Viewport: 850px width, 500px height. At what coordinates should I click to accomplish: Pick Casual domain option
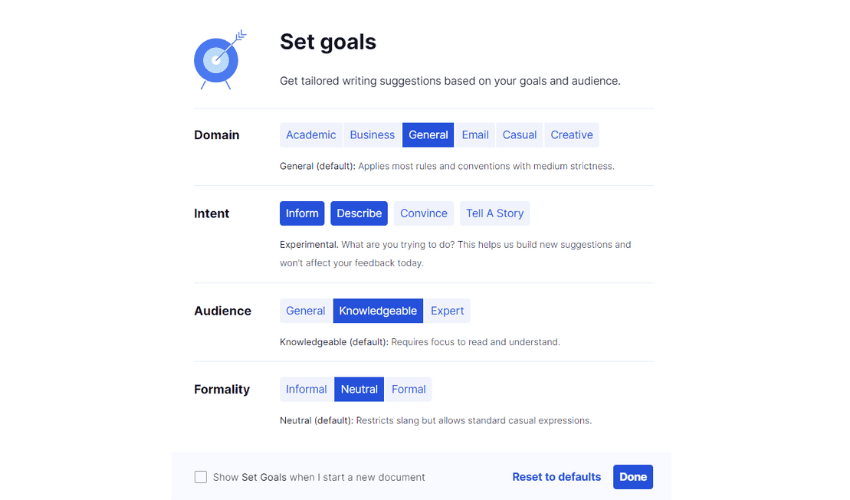519,135
